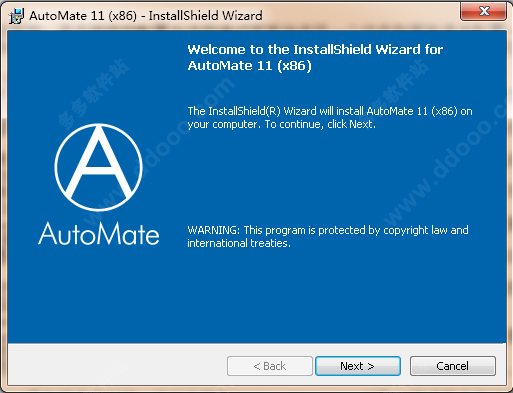Click the Next > button

click(x=358, y=366)
